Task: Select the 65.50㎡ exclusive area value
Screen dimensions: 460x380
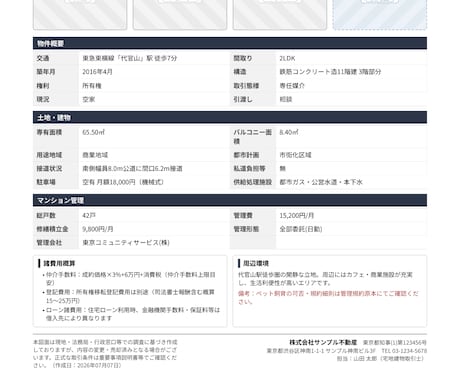Action: pos(94,132)
